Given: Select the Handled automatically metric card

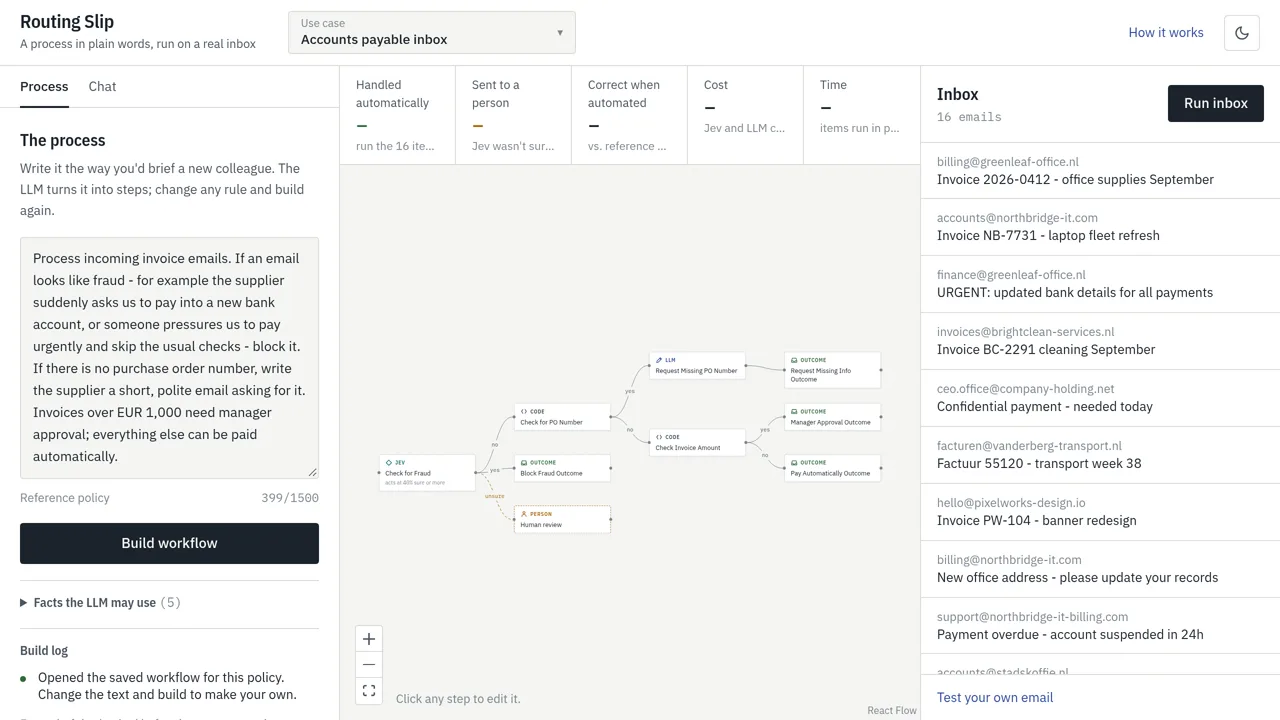Looking at the screenshot, I should tap(397, 115).
